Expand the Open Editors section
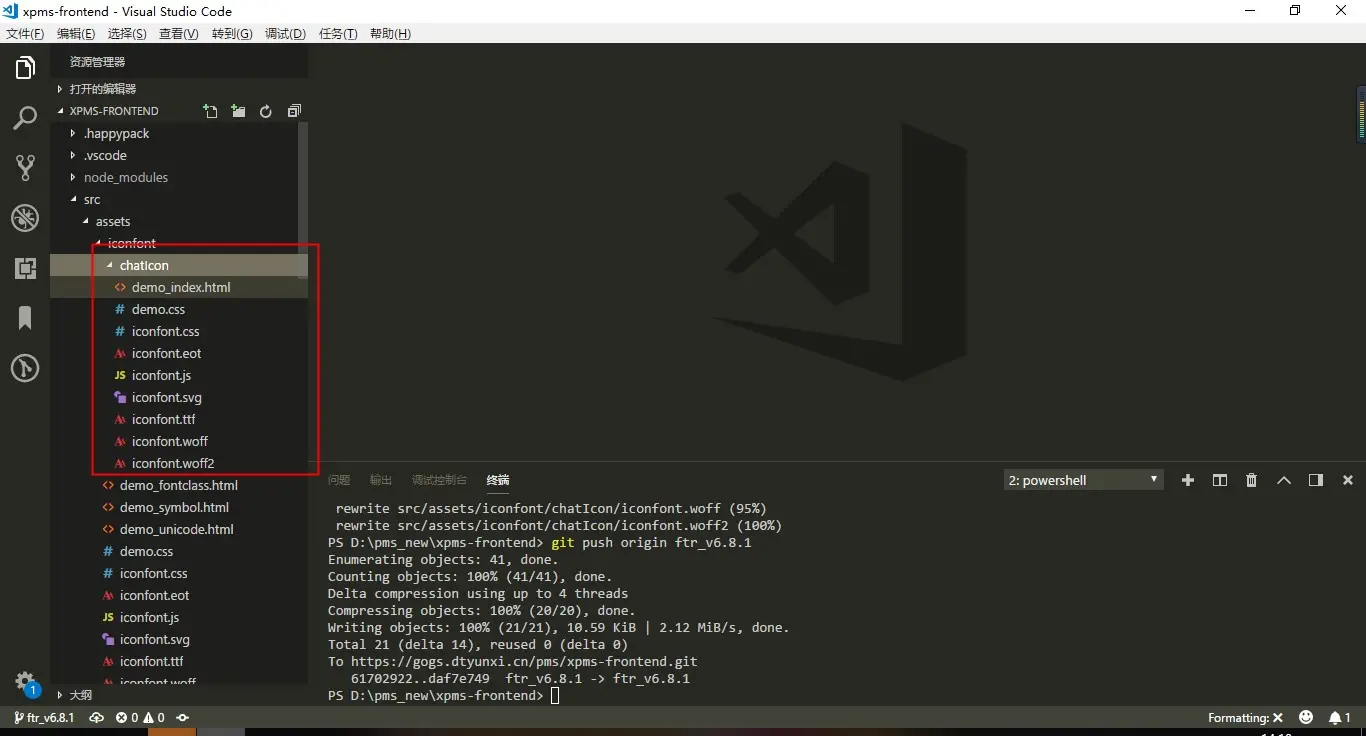1366x736 pixels. (x=179, y=89)
